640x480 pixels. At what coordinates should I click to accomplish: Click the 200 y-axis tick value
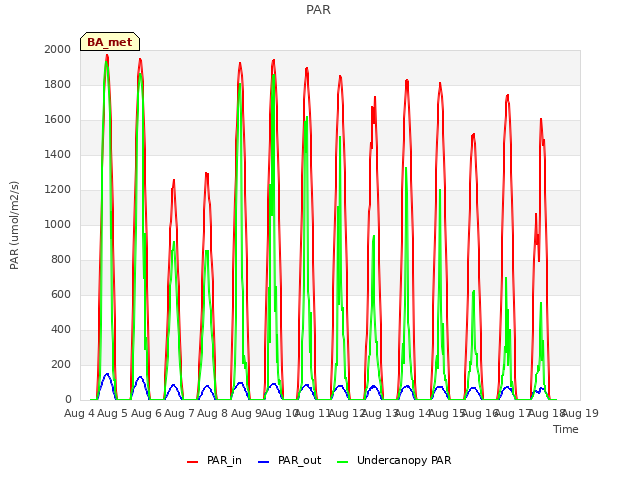click(x=61, y=364)
